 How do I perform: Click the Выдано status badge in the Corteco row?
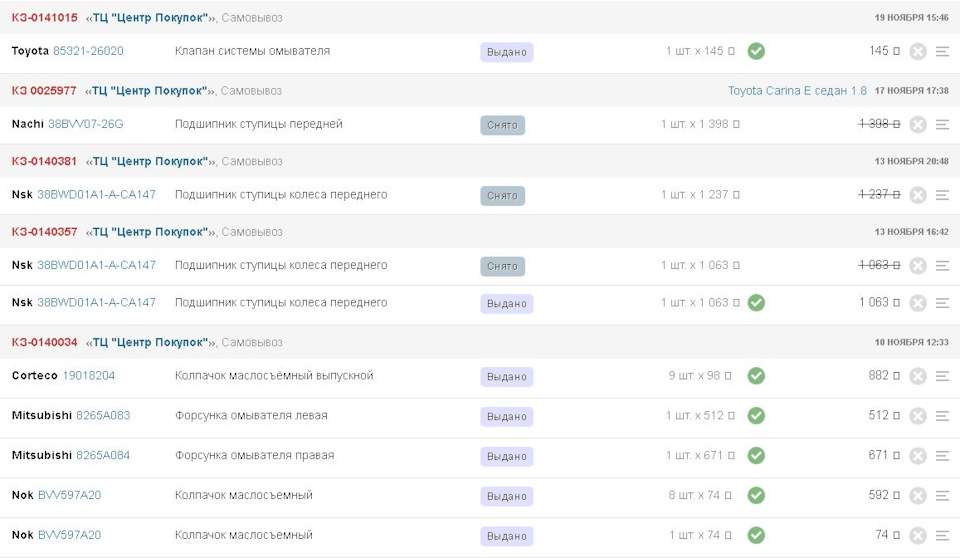(x=506, y=377)
